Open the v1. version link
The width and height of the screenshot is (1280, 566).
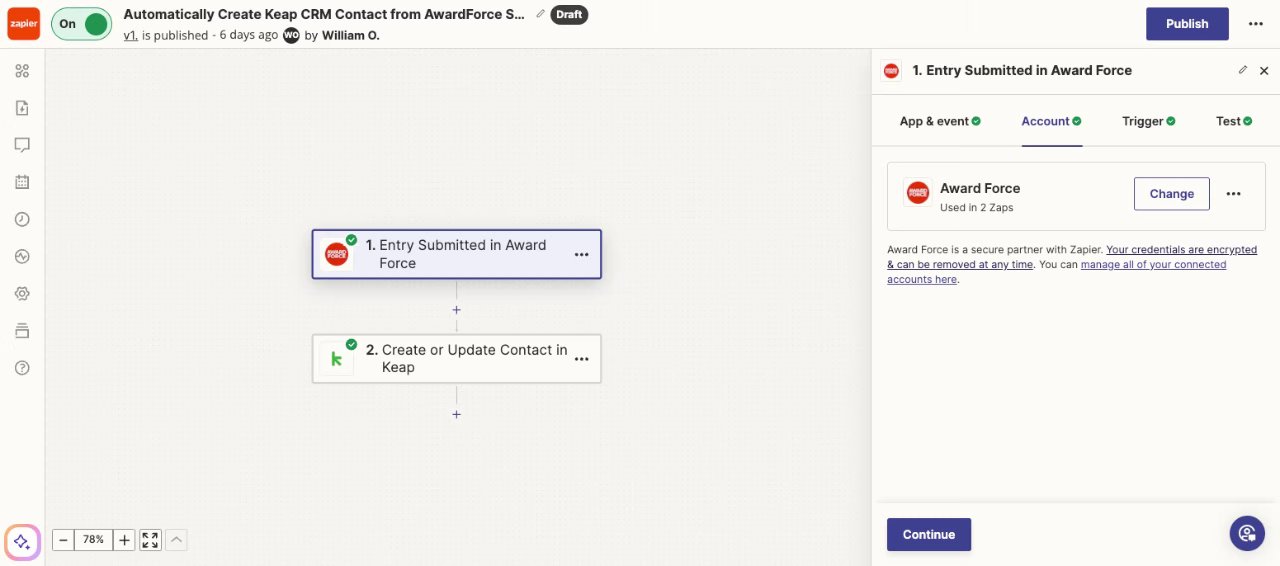[130, 35]
